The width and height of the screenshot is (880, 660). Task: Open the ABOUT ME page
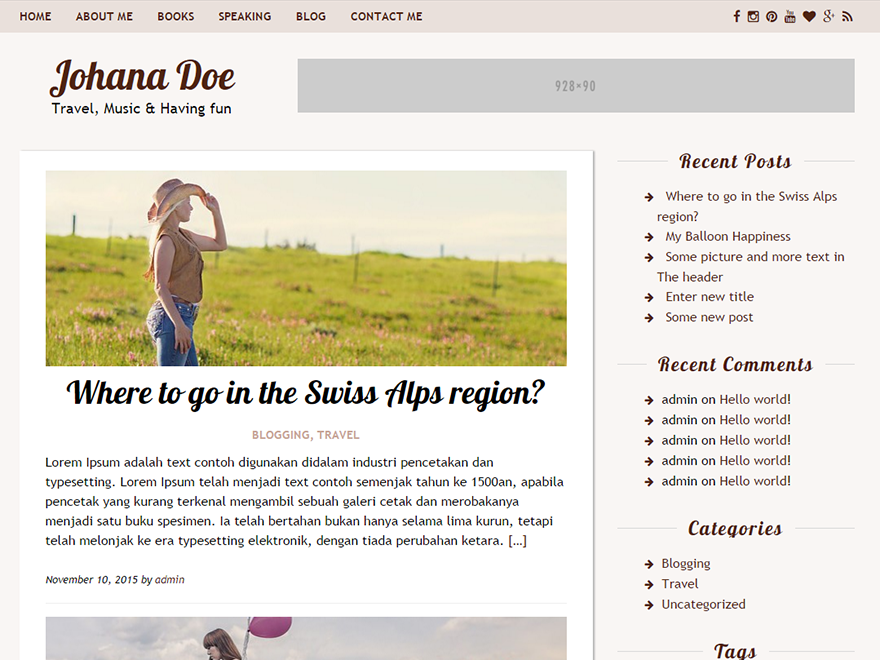tap(104, 16)
